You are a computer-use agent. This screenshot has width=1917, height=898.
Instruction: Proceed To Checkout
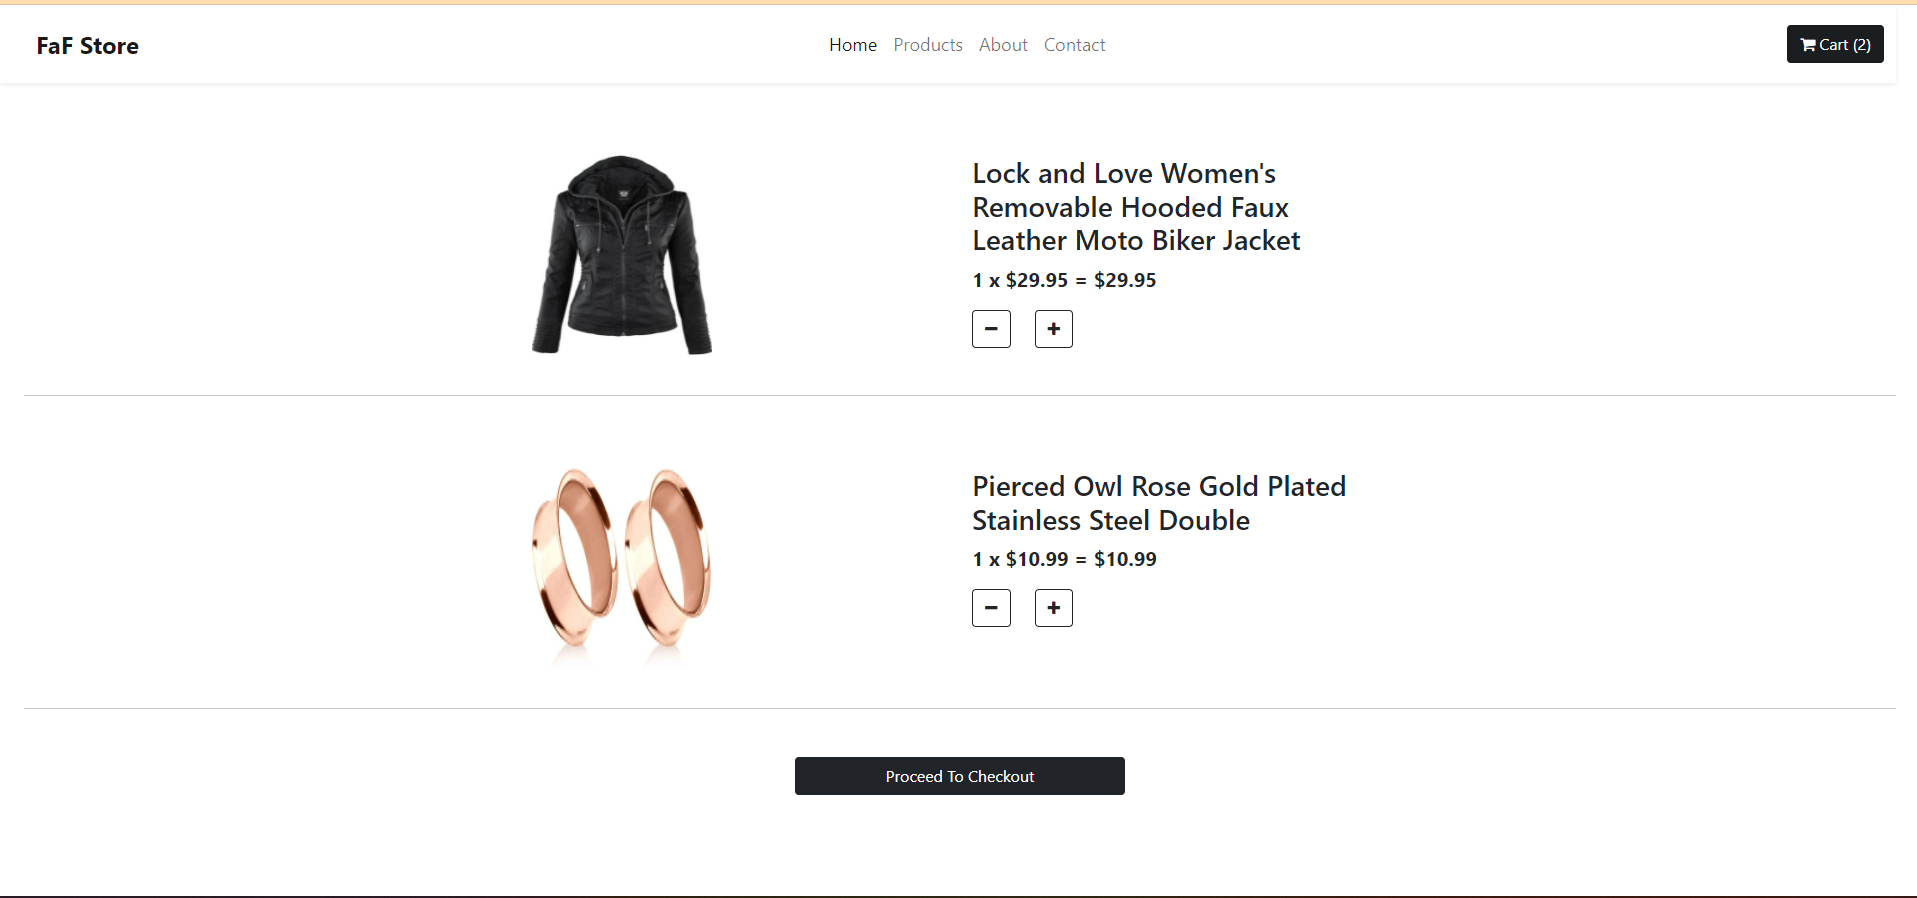point(960,776)
